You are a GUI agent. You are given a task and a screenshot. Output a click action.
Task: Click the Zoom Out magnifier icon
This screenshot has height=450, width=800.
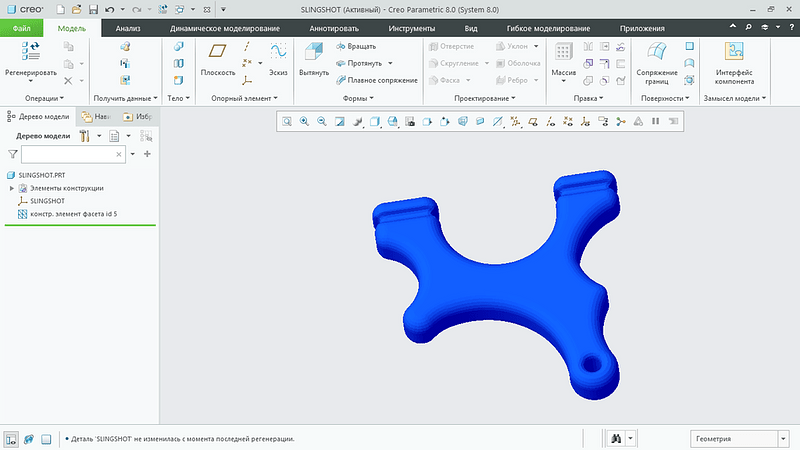click(x=321, y=121)
